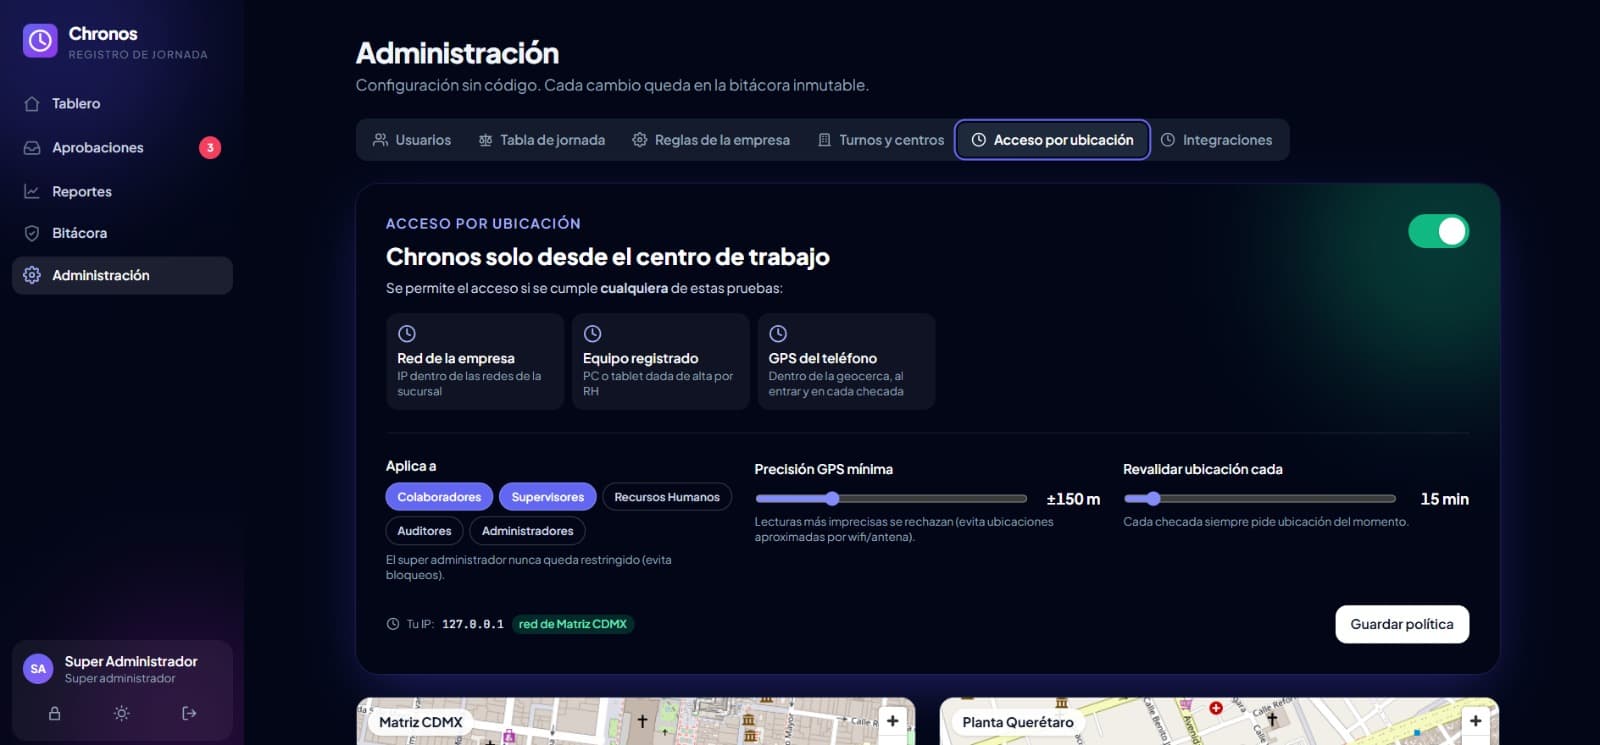Click the Red de la empresa card icon

pyautogui.click(x=407, y=334)
